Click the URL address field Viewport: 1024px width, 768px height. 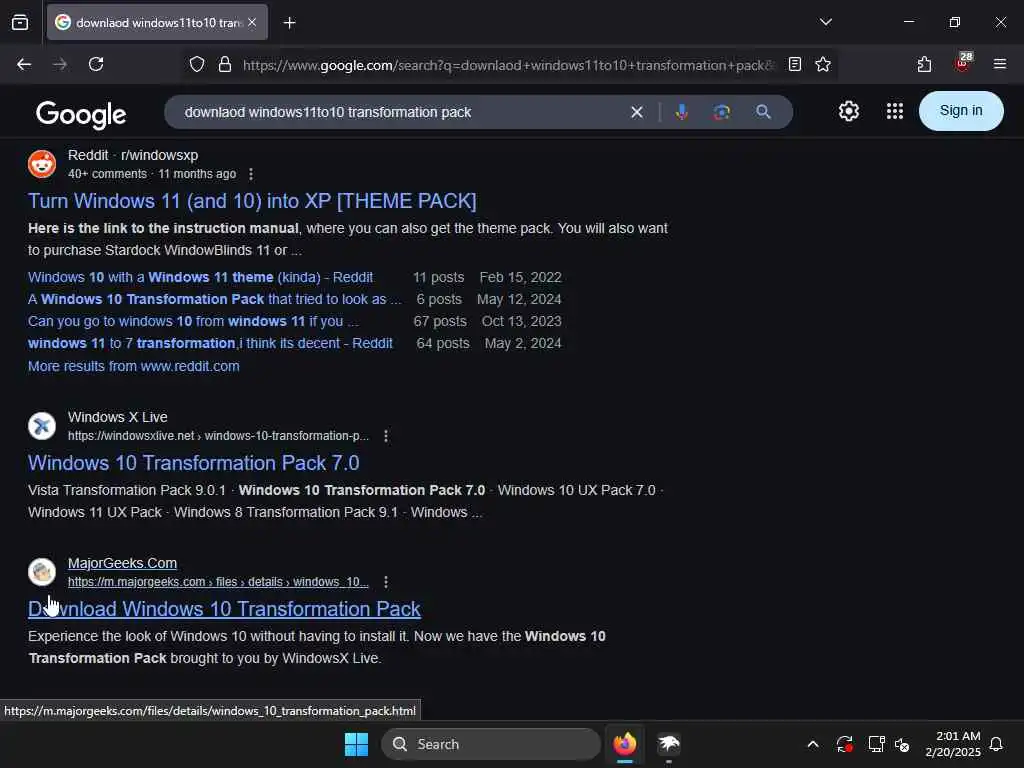tap(509, 65)
